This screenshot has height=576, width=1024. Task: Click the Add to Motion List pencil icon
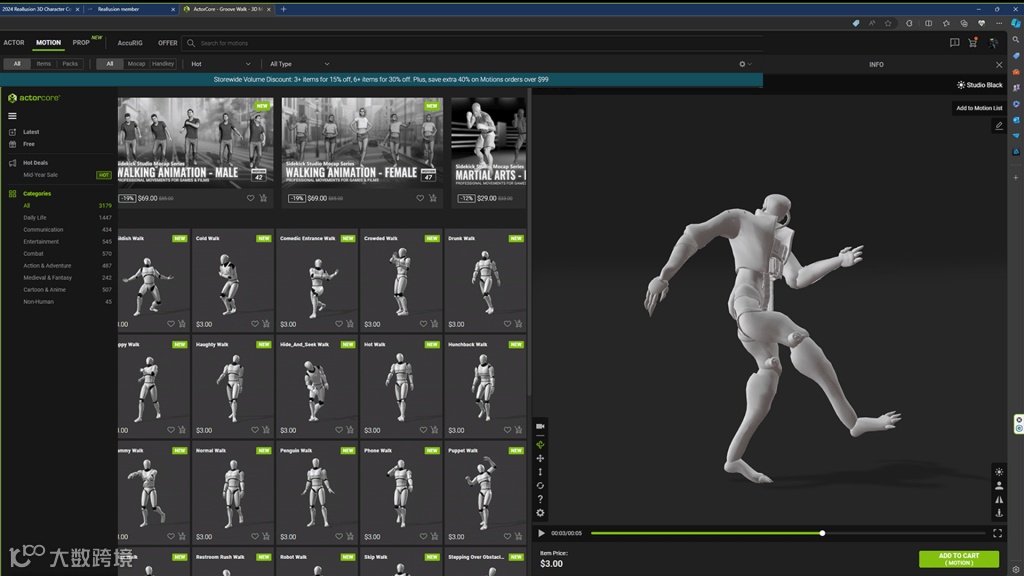pyautogui.click(x=998, y=126)
